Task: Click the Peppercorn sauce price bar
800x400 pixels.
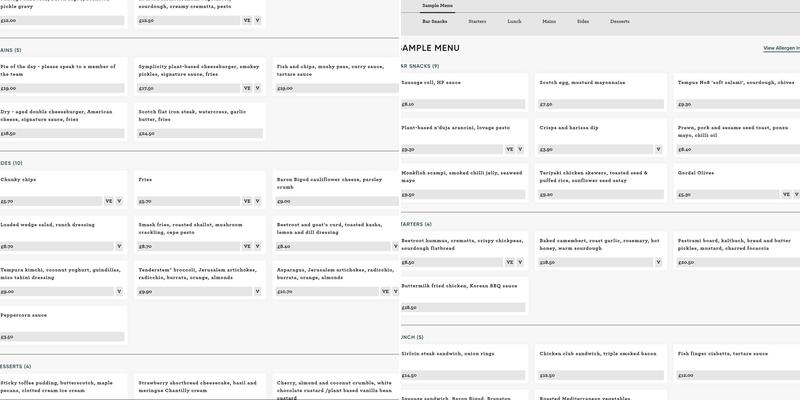Action: tap(62, 337)
